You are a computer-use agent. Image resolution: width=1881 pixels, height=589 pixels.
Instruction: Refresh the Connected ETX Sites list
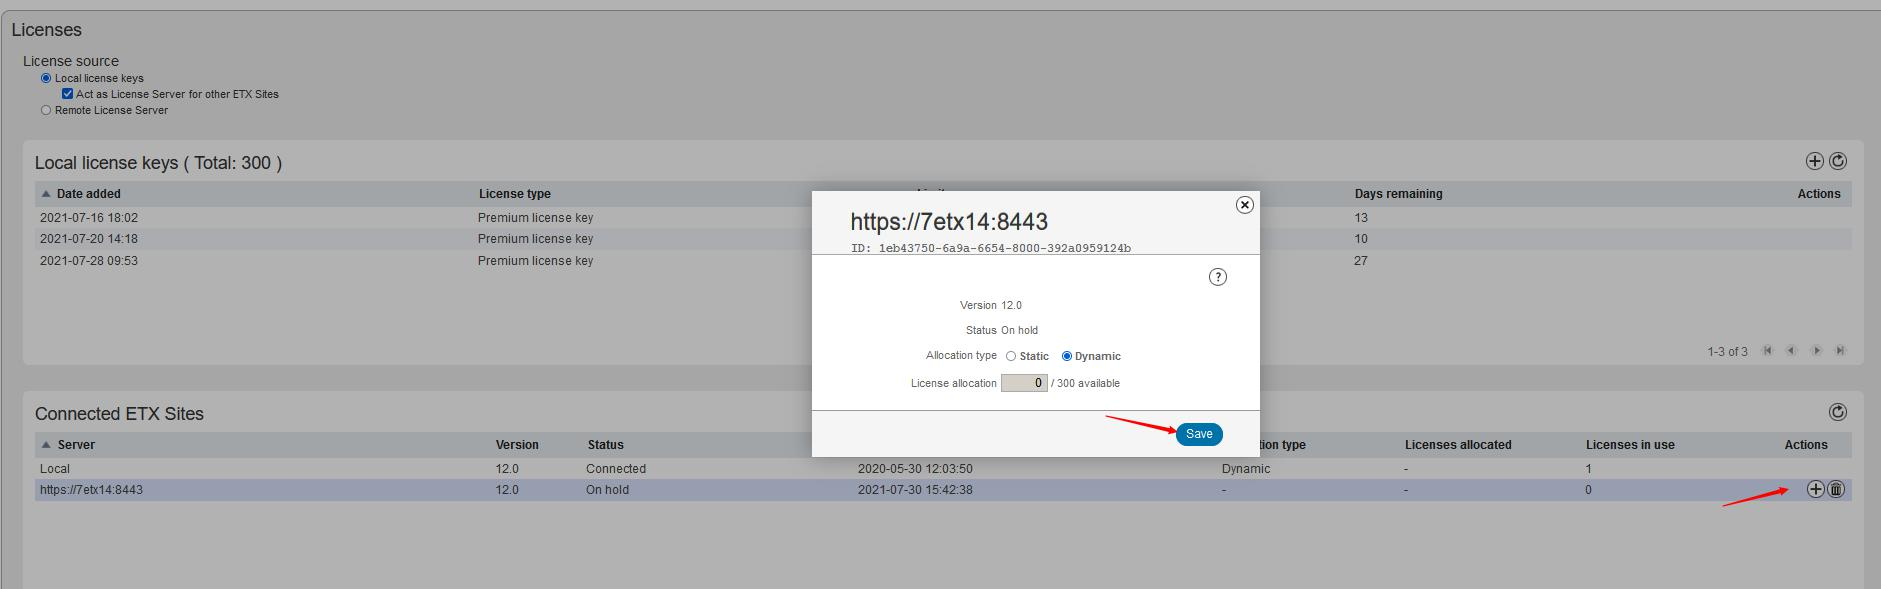(x=1838, y=412)
